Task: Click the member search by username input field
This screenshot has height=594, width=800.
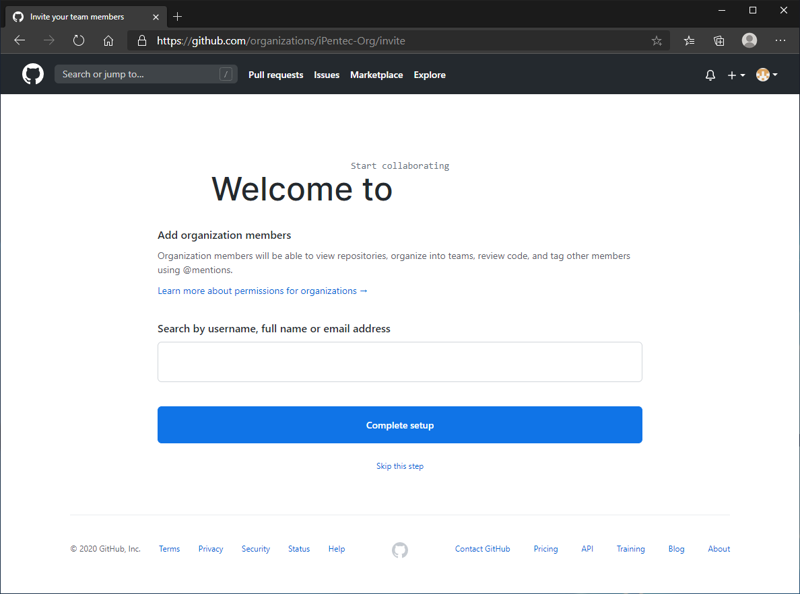Action: (400, 361)
